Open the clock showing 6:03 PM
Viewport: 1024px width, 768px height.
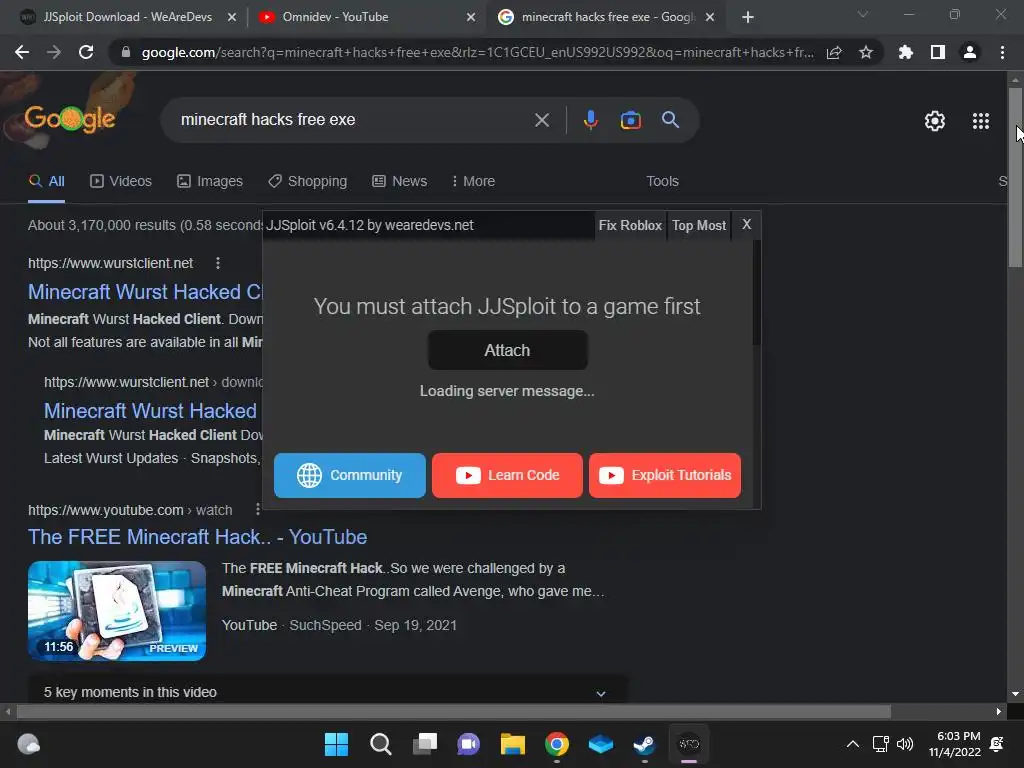coord(955,744)
